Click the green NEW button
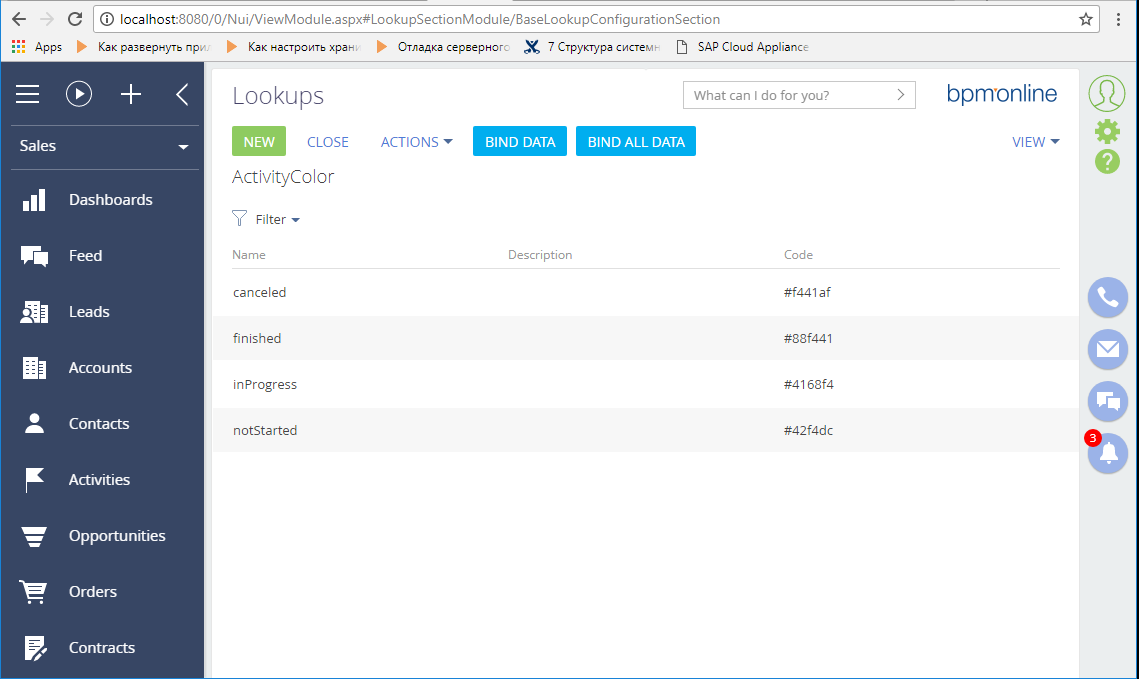The width and height of the screenshot is (1139, 679). (259, 142)
